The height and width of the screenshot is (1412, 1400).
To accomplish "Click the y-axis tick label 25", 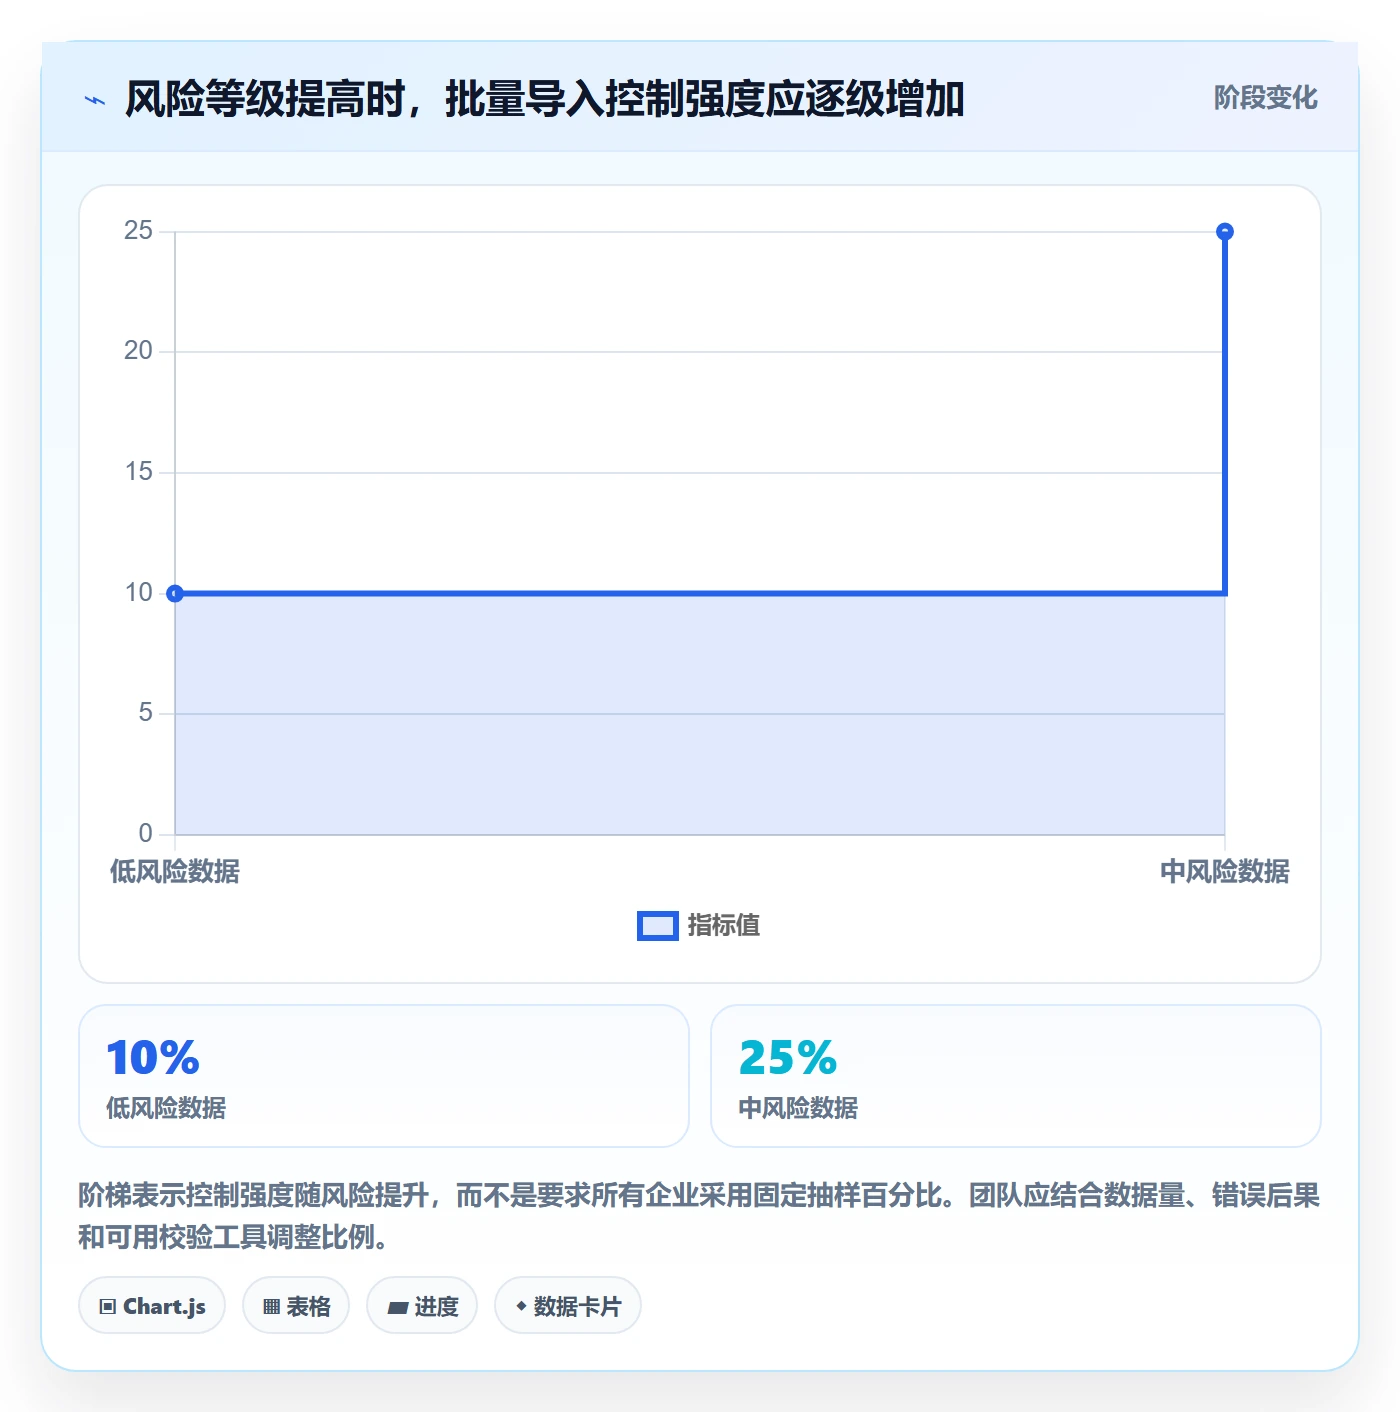I will click(138, 231).
